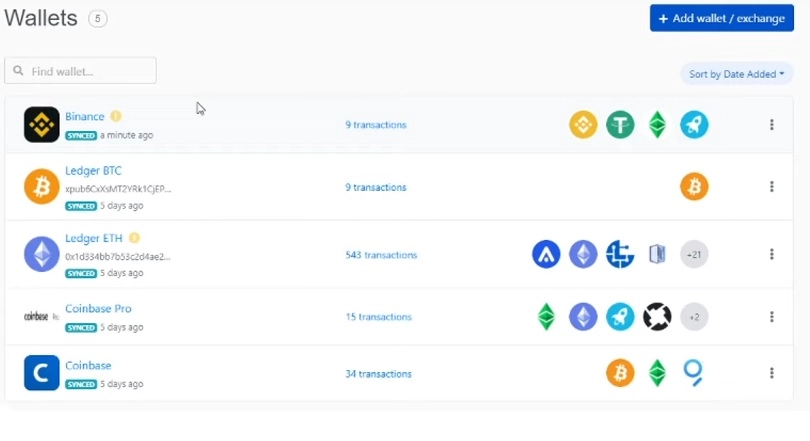
Task: Click the orange Bitcoin coin icon in Coinbase row
Action: click(620, 373)
